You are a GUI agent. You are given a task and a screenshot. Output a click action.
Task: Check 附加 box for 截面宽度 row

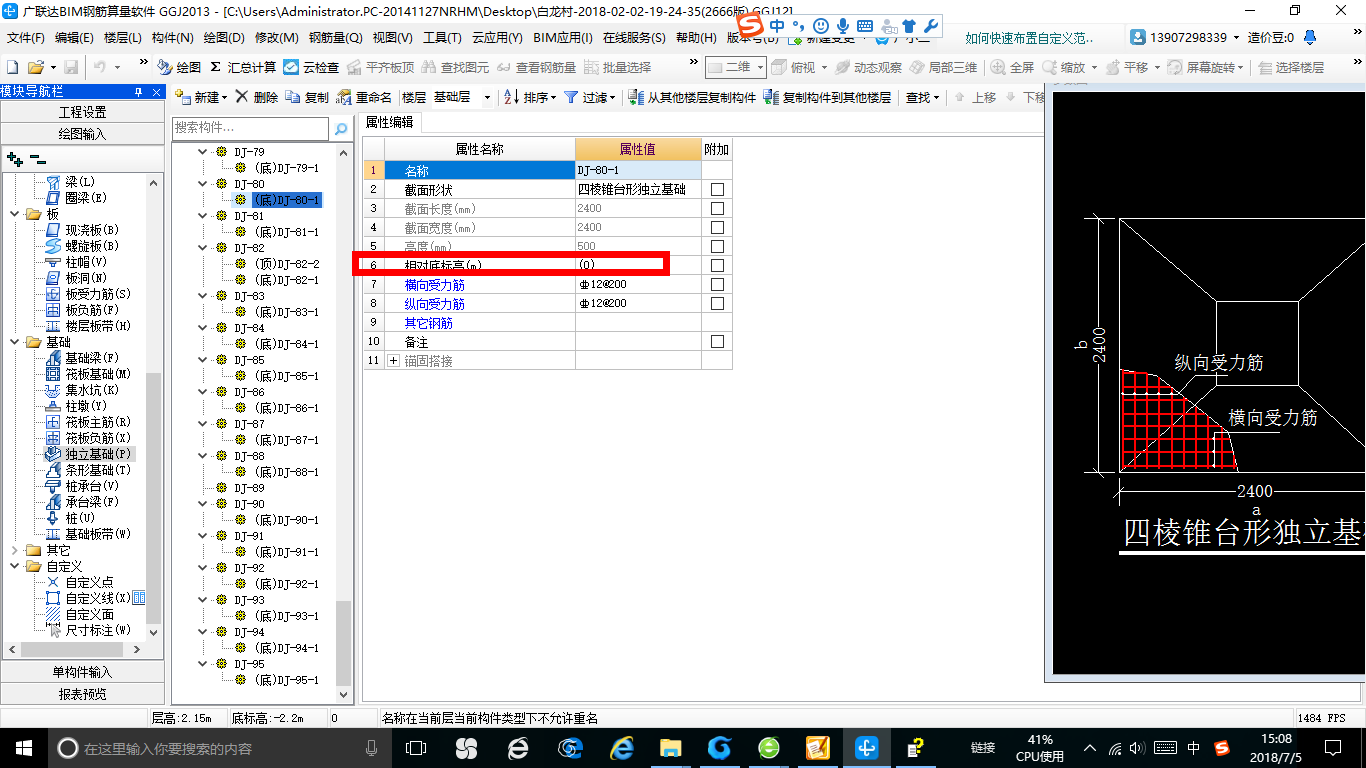coord(717,227)
